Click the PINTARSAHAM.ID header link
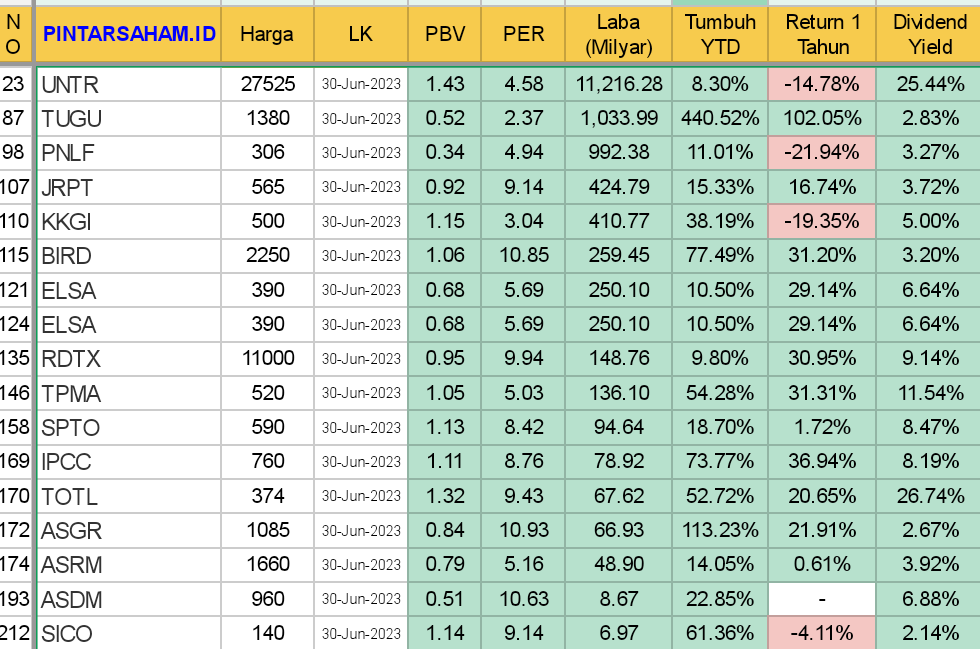This screenshot has width=980, height=649. (x=128, y=34)
